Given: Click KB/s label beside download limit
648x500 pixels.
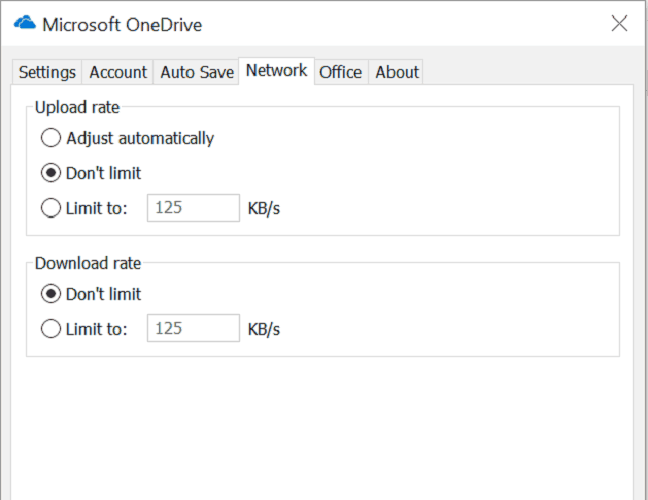Looking at the screenshot, I should click(264, 329).
